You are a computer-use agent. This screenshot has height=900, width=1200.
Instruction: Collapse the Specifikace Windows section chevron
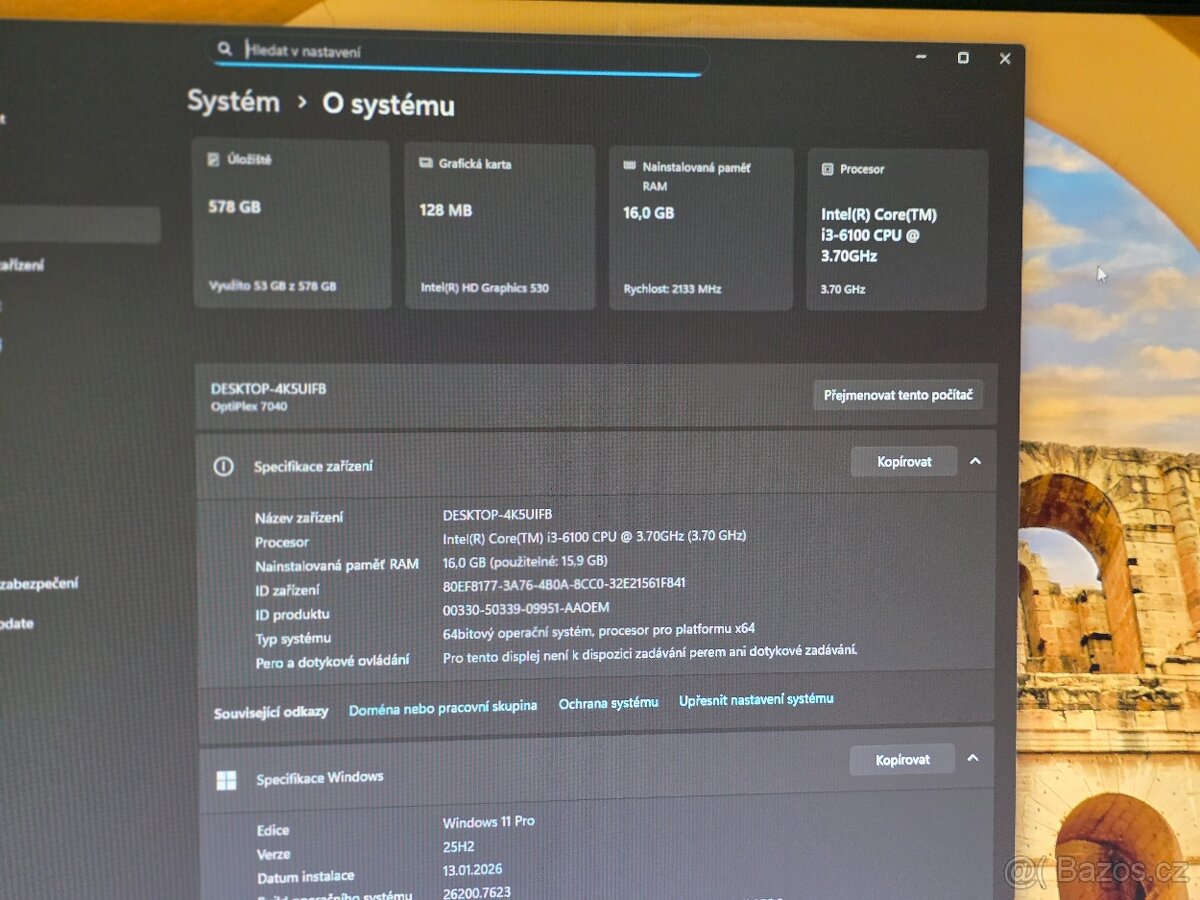pyautogui.click(x=973, y=759)
